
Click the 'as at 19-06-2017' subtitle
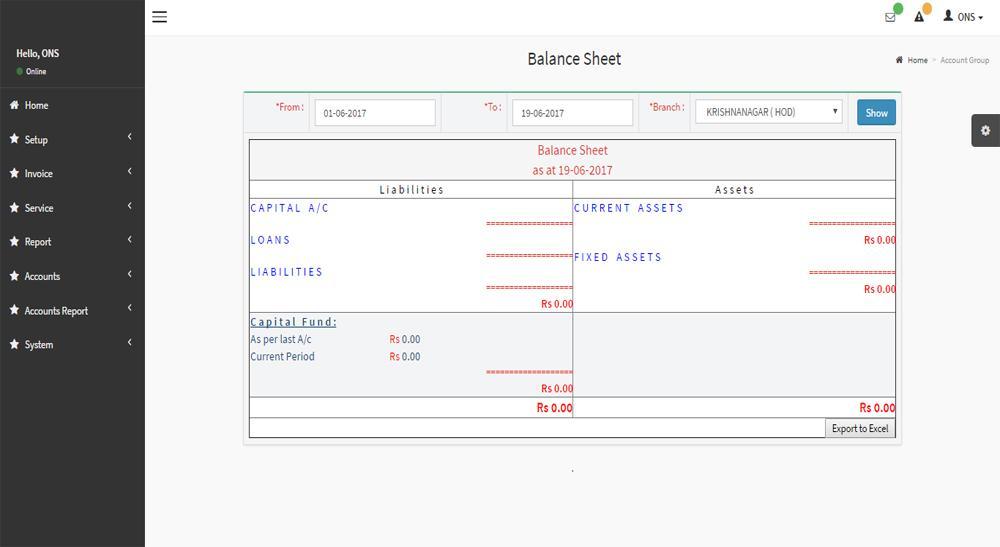[572, 170]
